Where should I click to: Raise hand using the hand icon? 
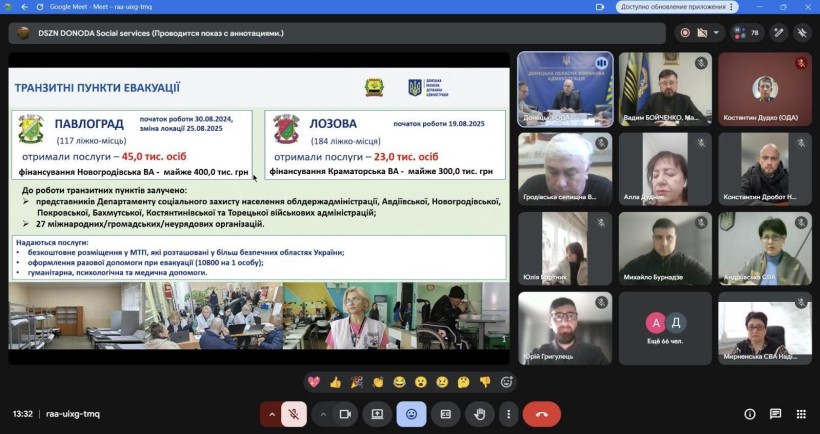(x=480, y=414)
